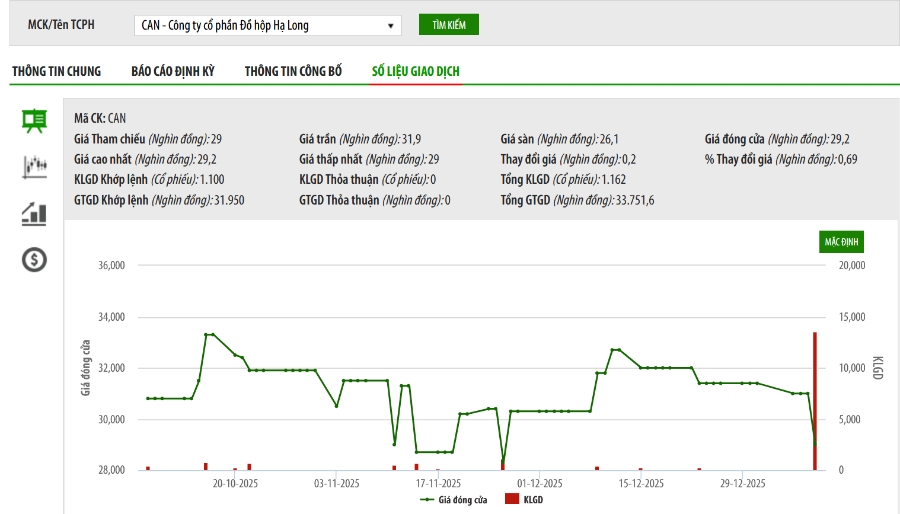The image size is (900, 514).
Task: Click the 15-12-2025 x-axis date label
Action: [x=641, y=483]
